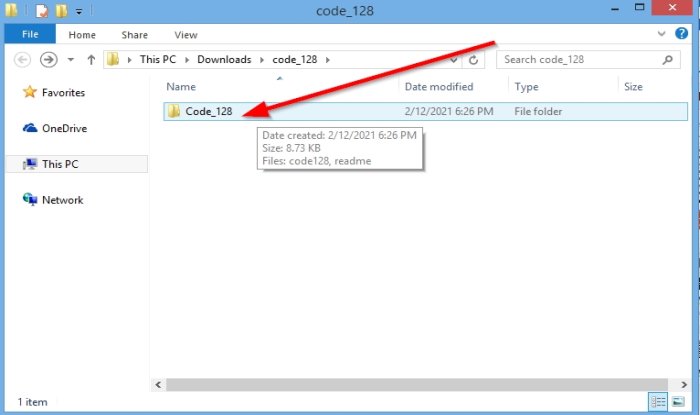Select the Code_128 folder row
Image resolution: width=700 pixels, height=415 pixels.
425,112
